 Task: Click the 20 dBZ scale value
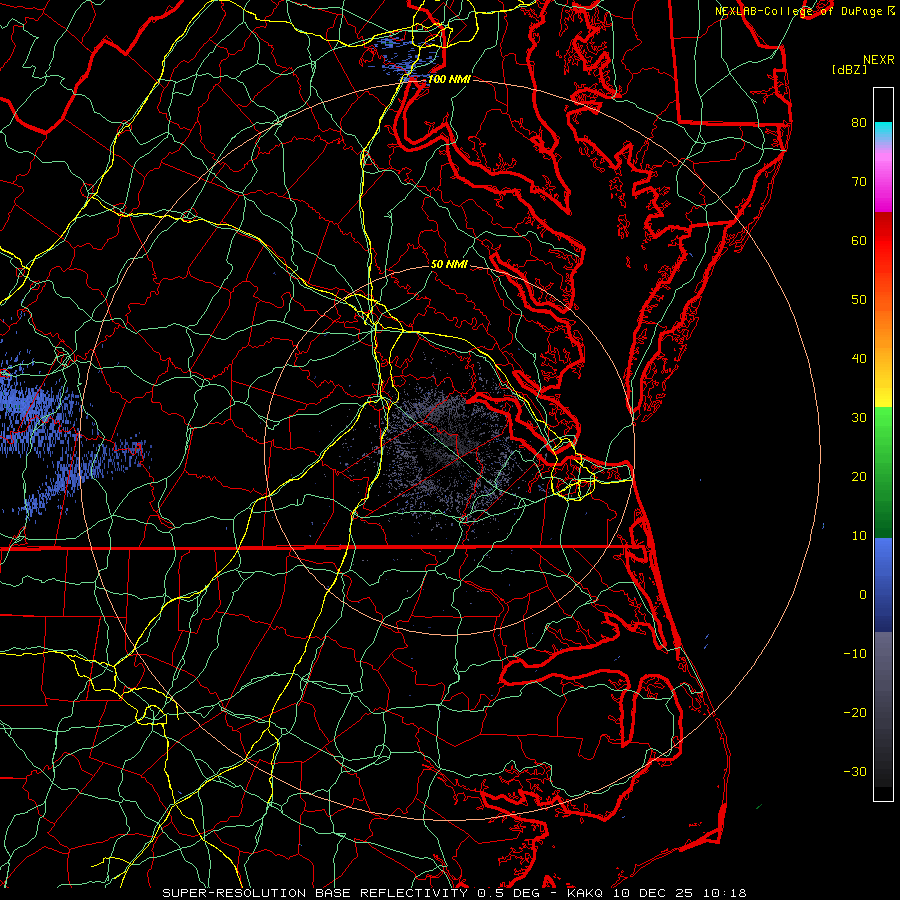pos(859,477)
